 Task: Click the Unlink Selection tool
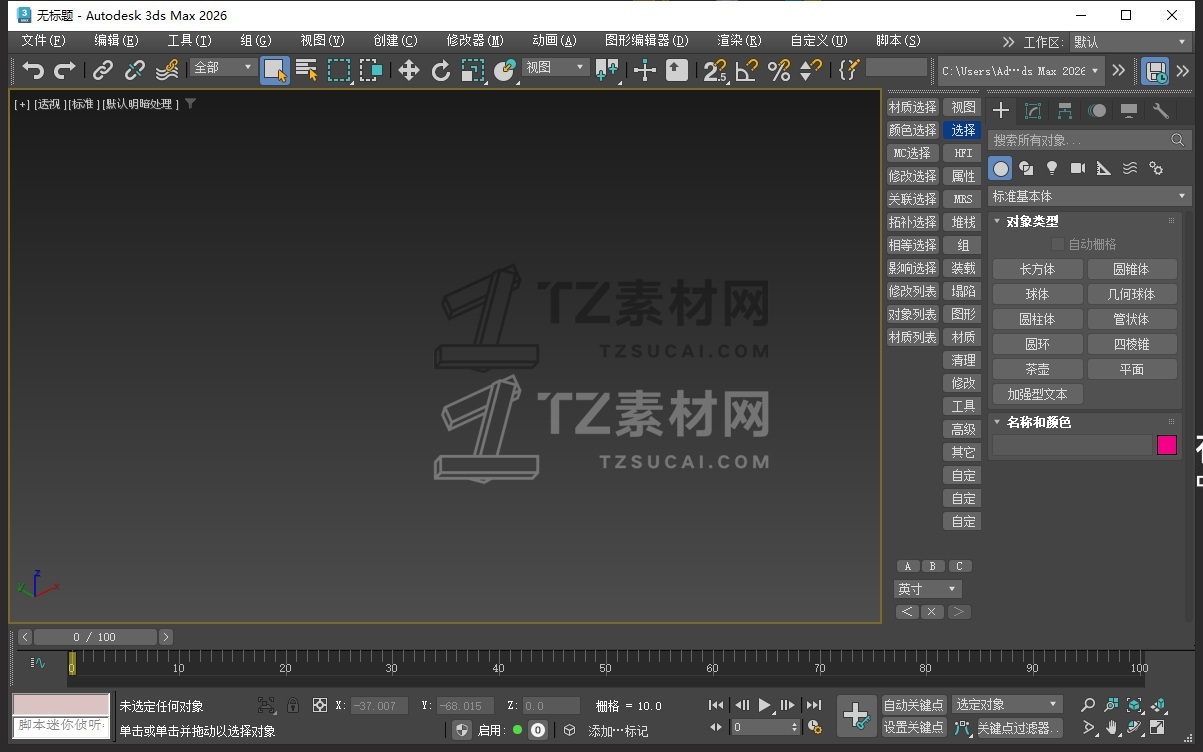pyautogui.click(x=135, y=70)
